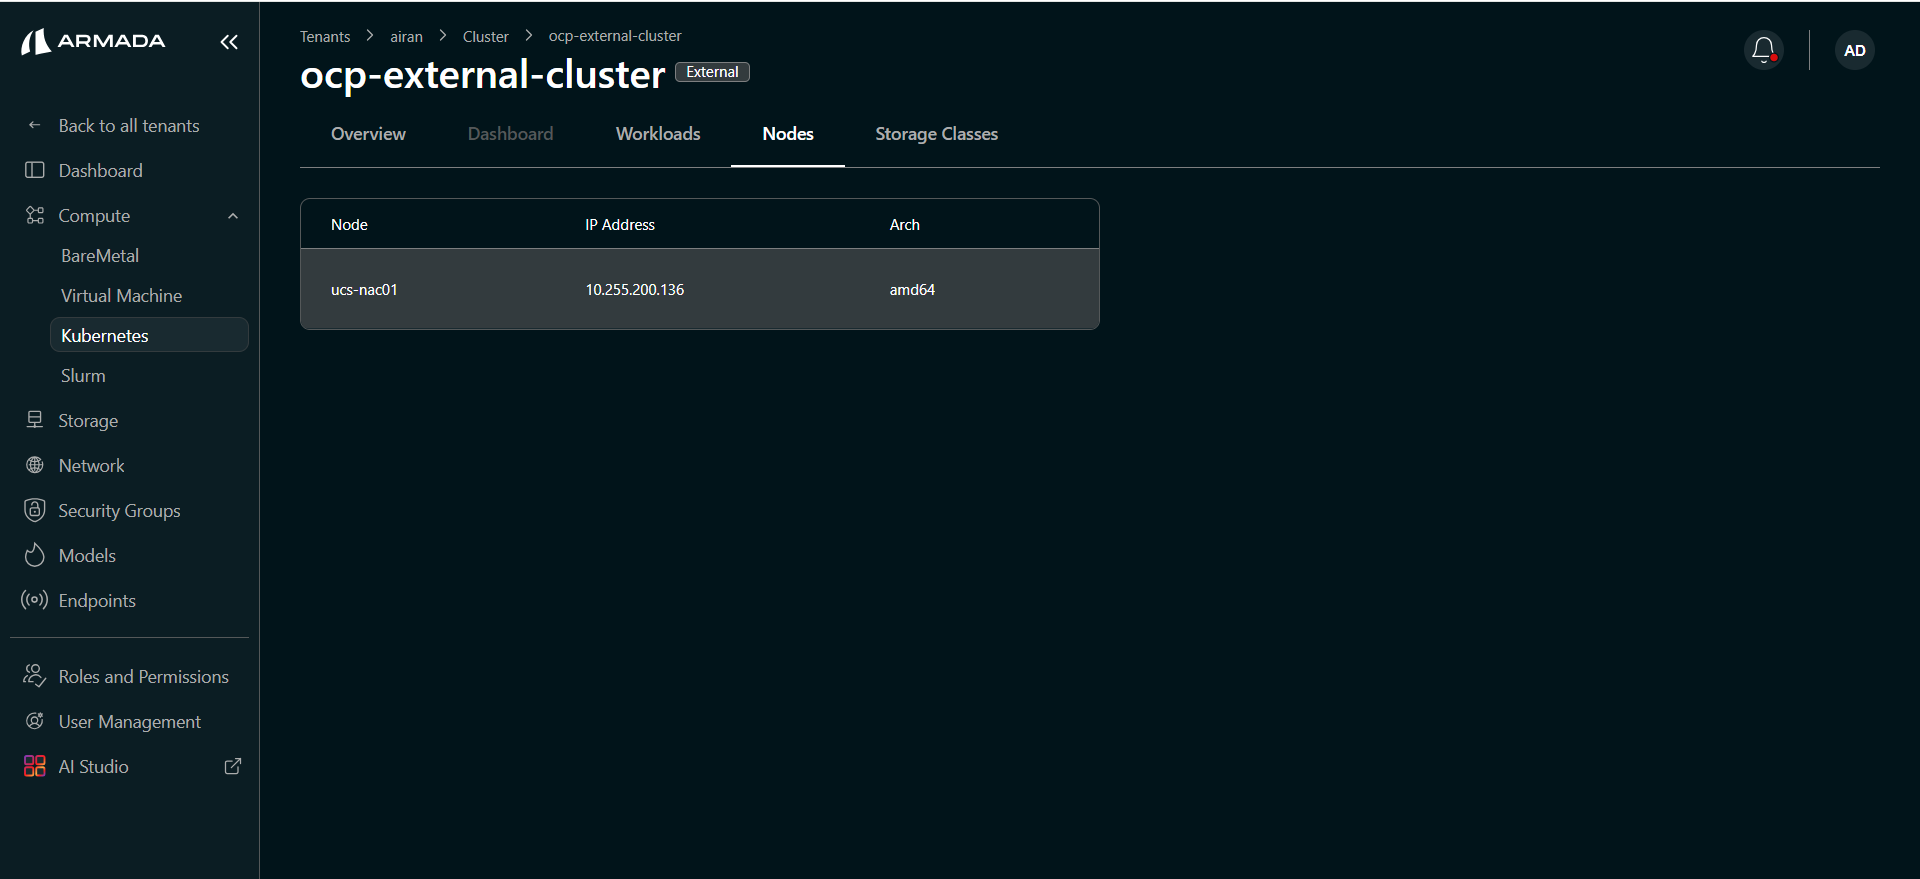
Task: Open Network in the sidebar
Action: (91, 465)
